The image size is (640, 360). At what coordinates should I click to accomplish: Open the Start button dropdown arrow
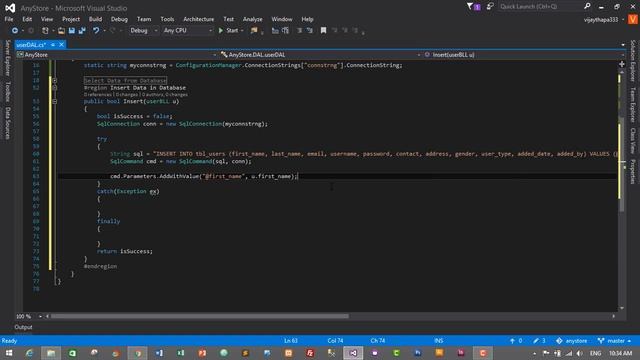pos(242,31)
